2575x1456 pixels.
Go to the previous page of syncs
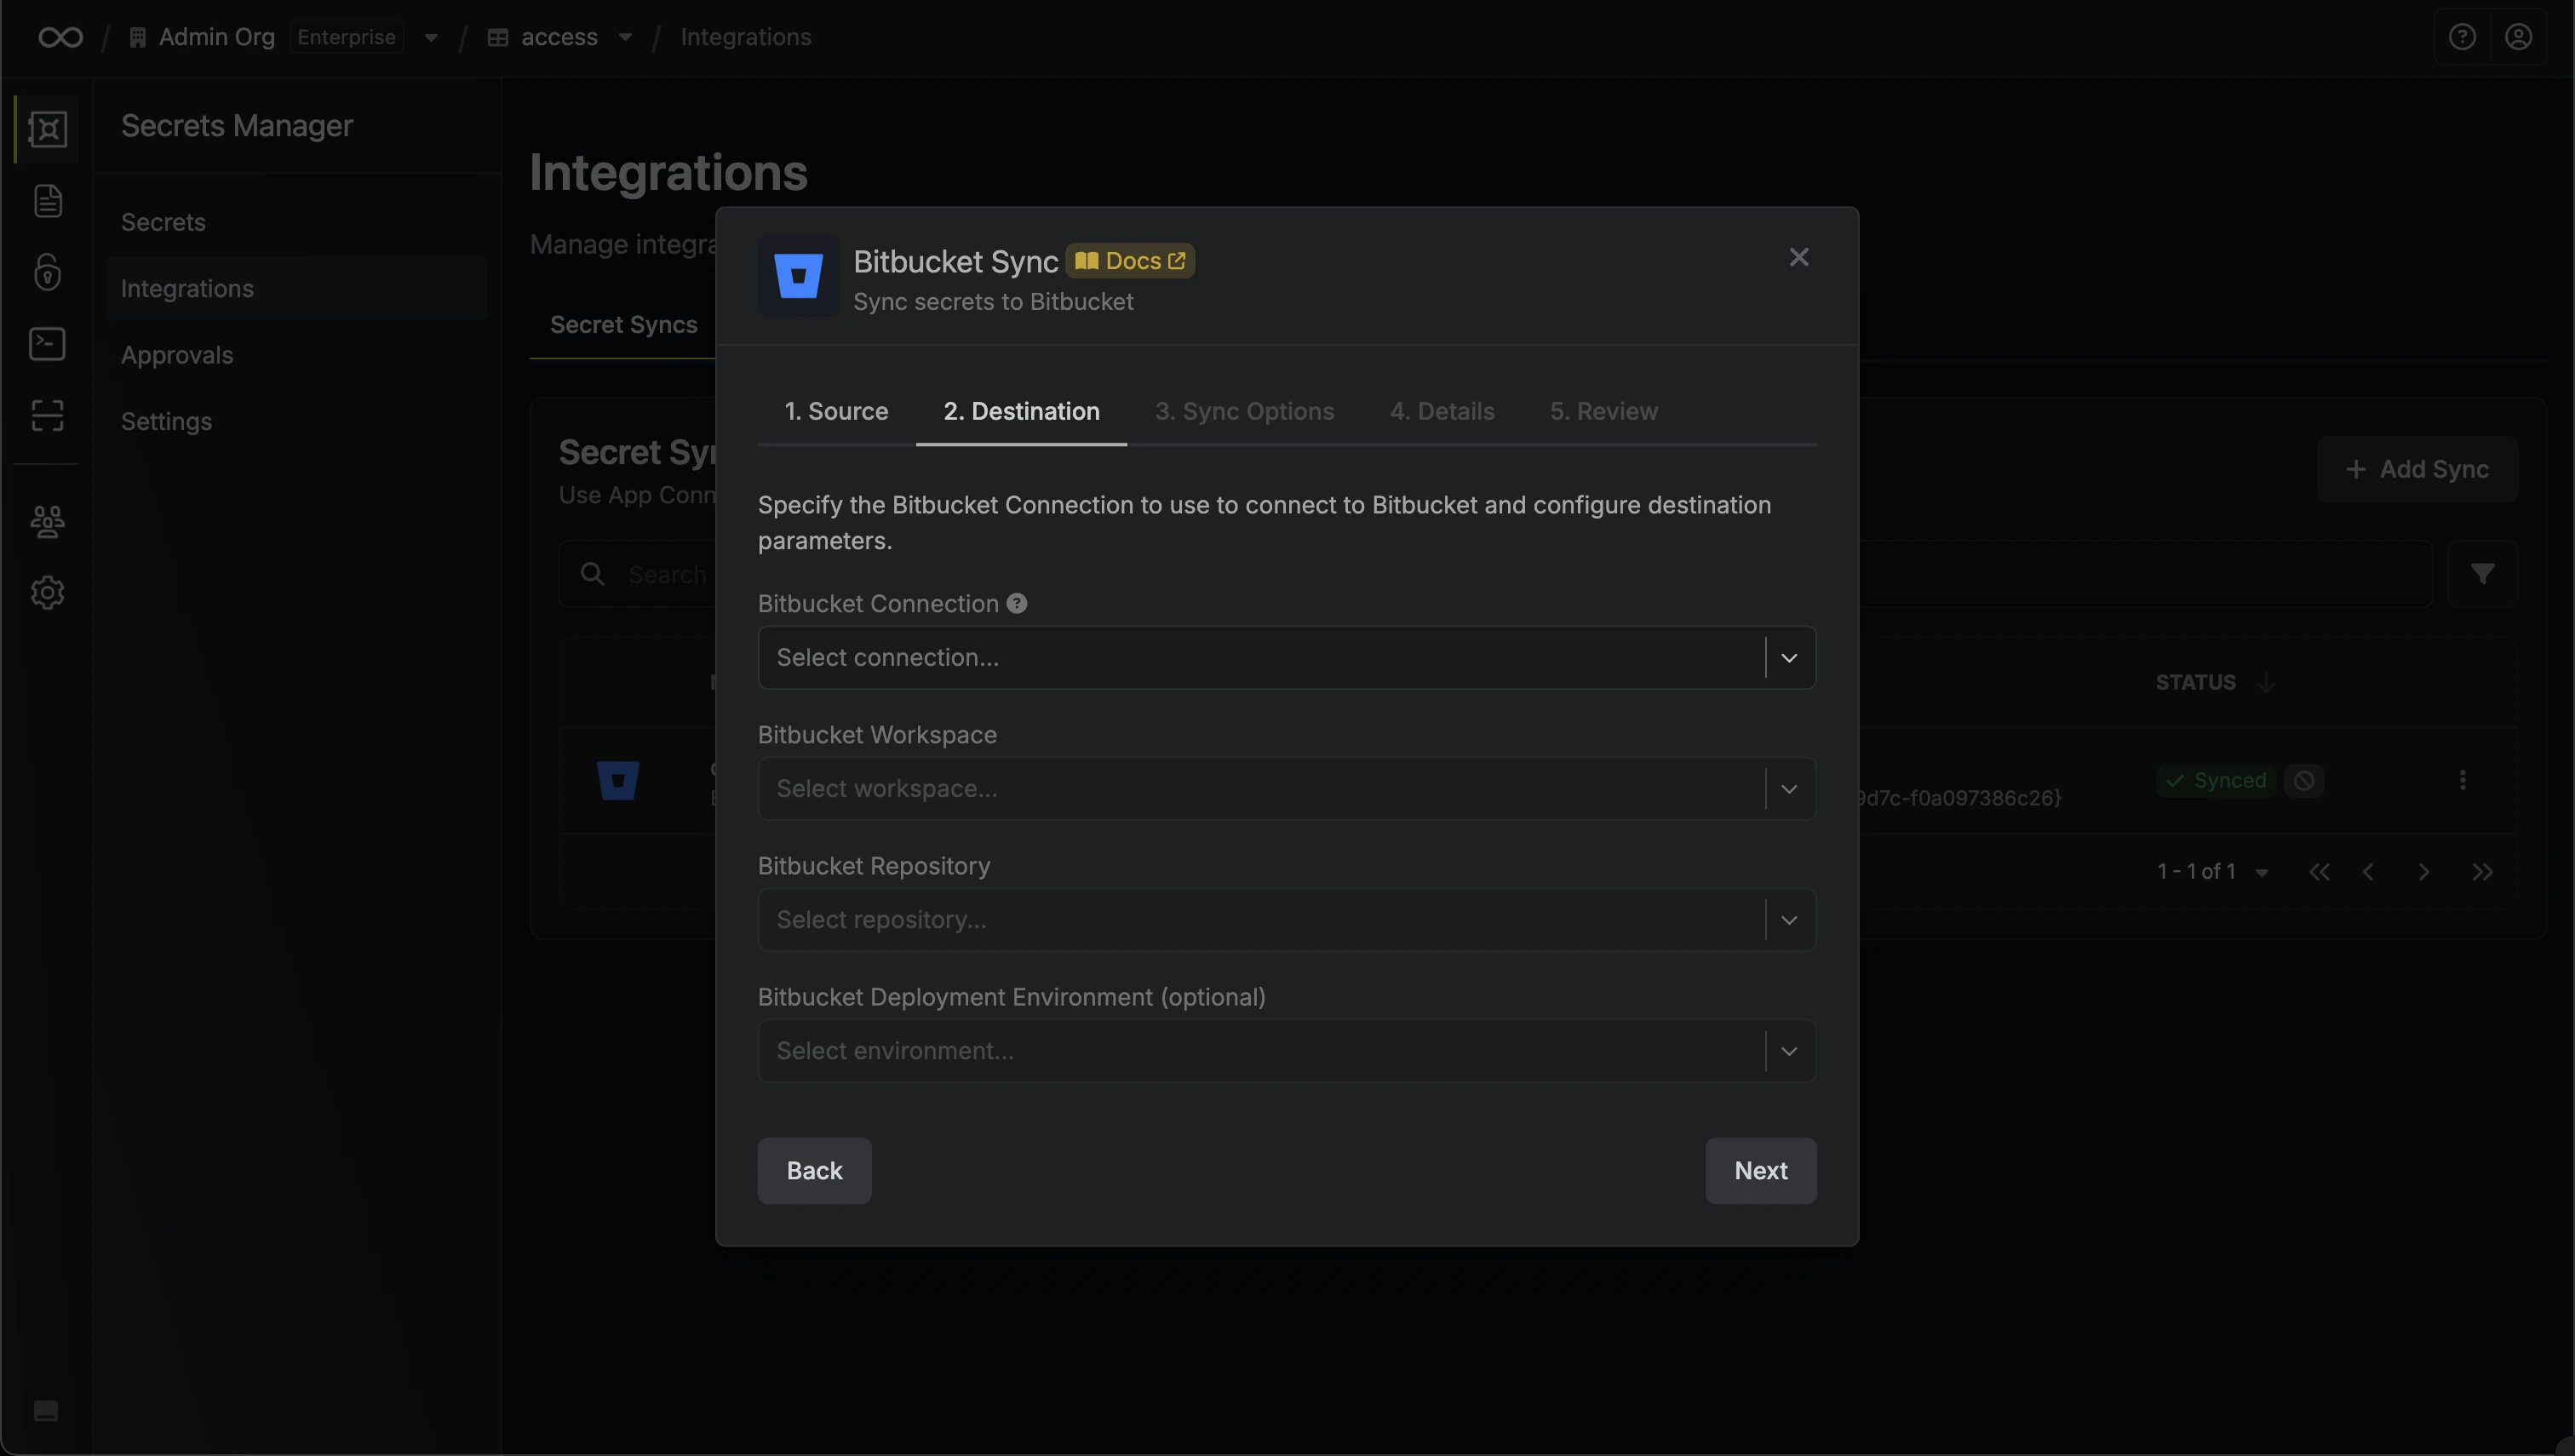click(x=2368, y=872)
